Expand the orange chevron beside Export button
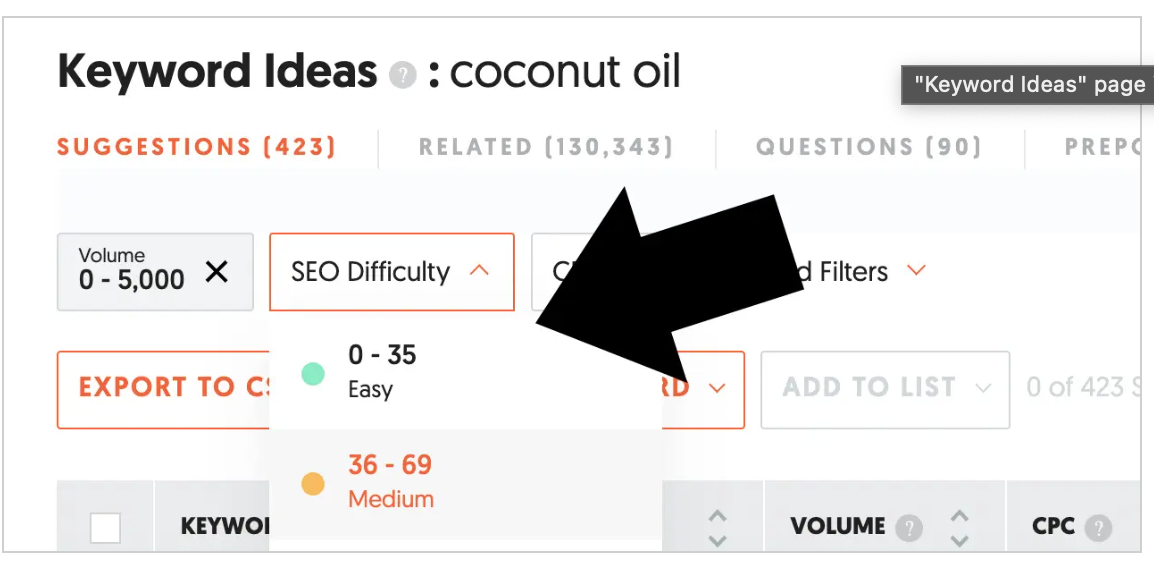Viewport: 1154px width, 572px height. click(717, 388)
